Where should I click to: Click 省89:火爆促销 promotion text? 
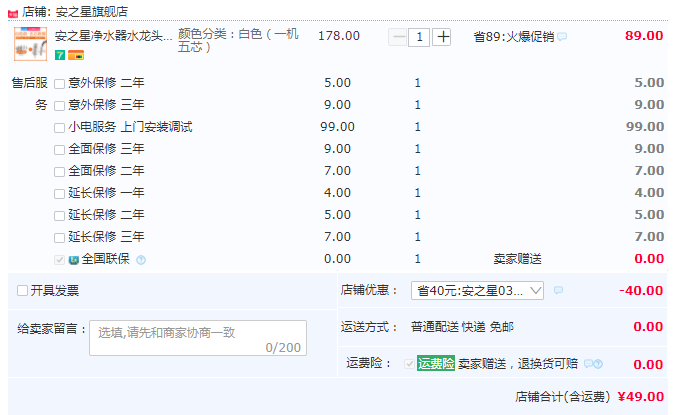pyautogui.click(x=514, y=37)
